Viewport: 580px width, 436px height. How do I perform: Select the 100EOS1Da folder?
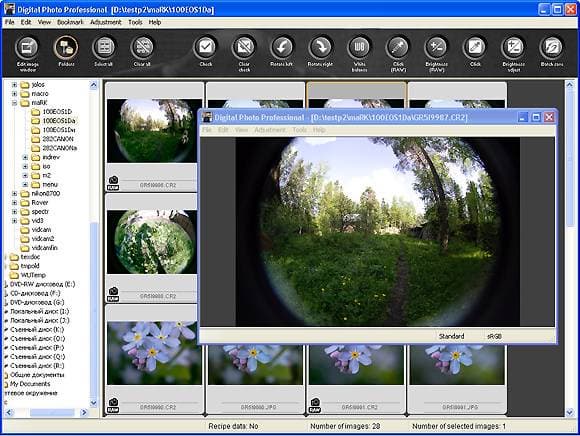pos(58,121)
